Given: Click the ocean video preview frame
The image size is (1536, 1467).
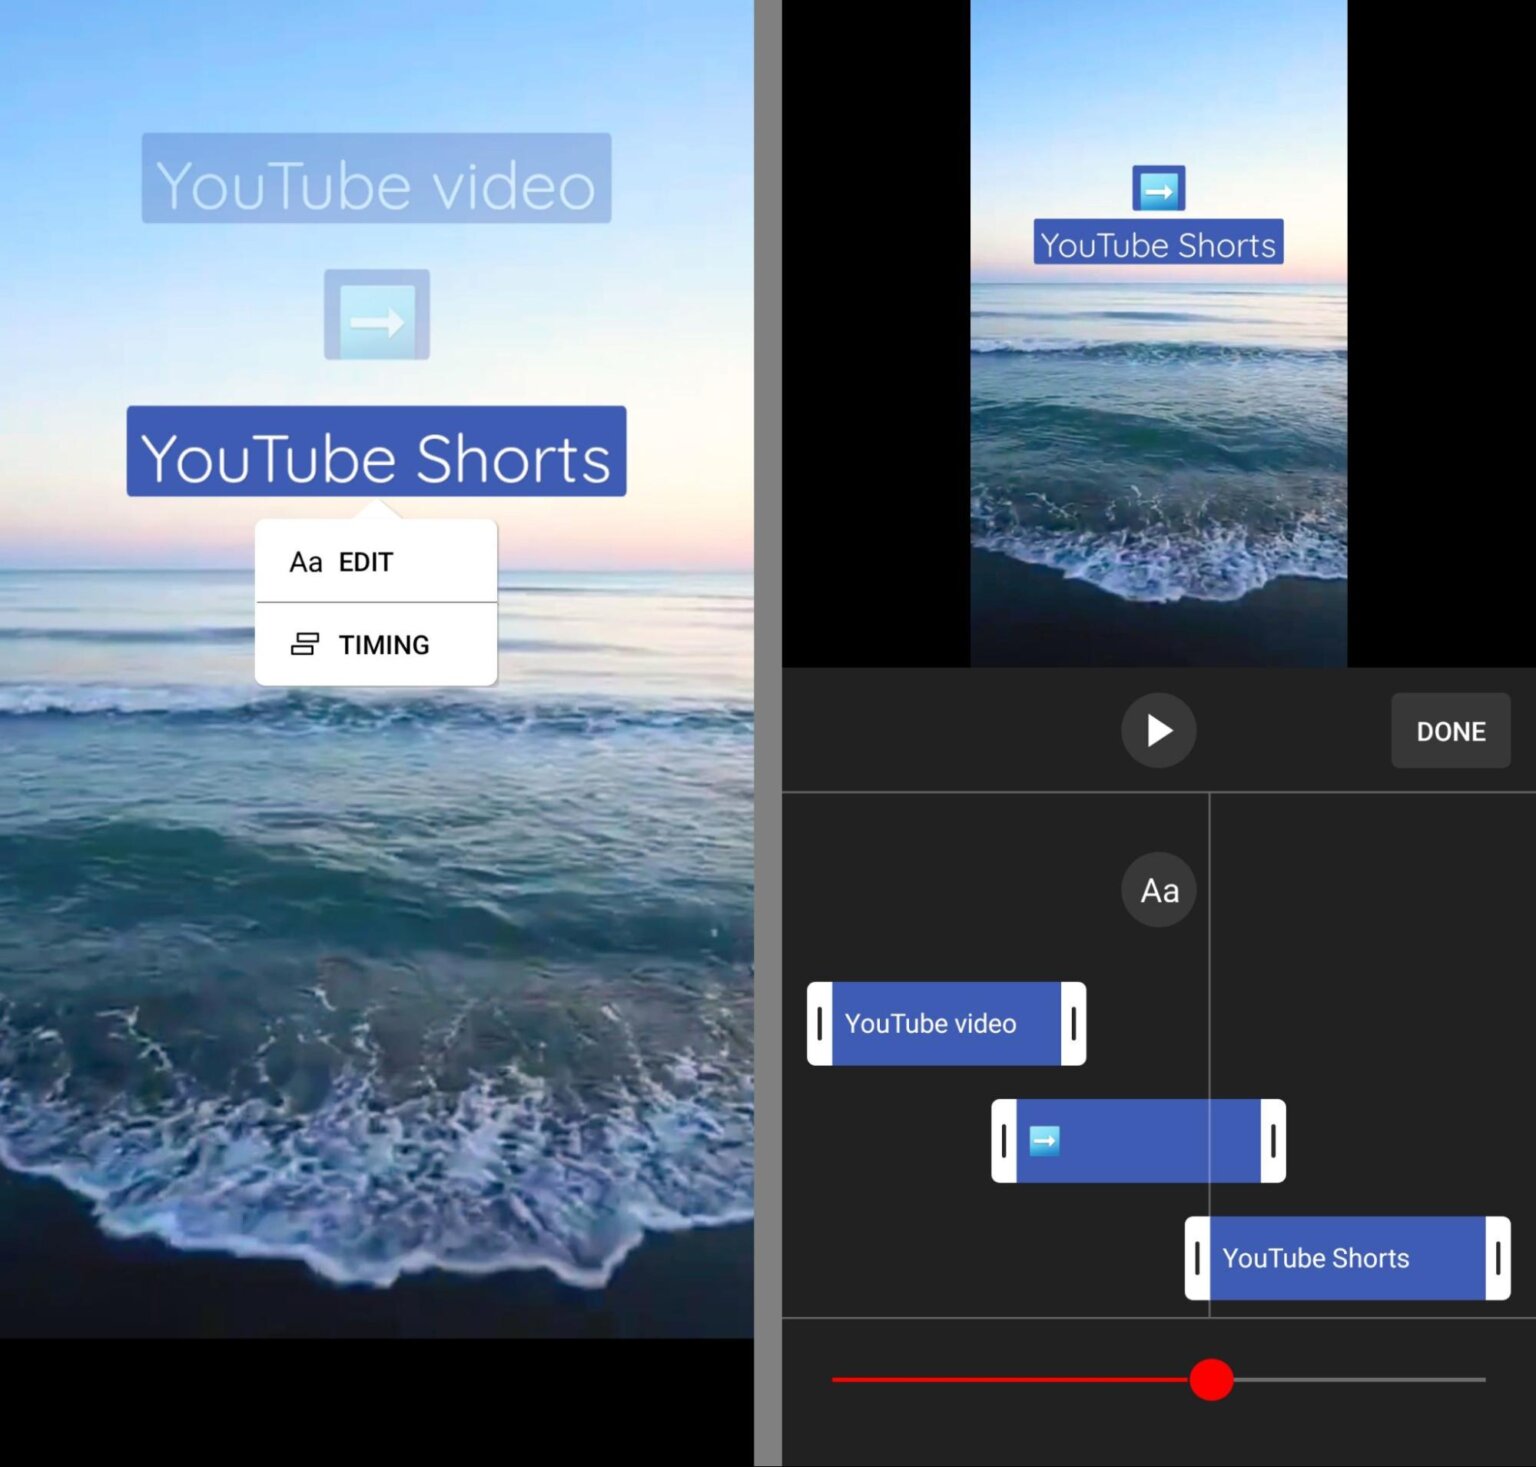Looking at the screenshot, I should coord(1158,450).
